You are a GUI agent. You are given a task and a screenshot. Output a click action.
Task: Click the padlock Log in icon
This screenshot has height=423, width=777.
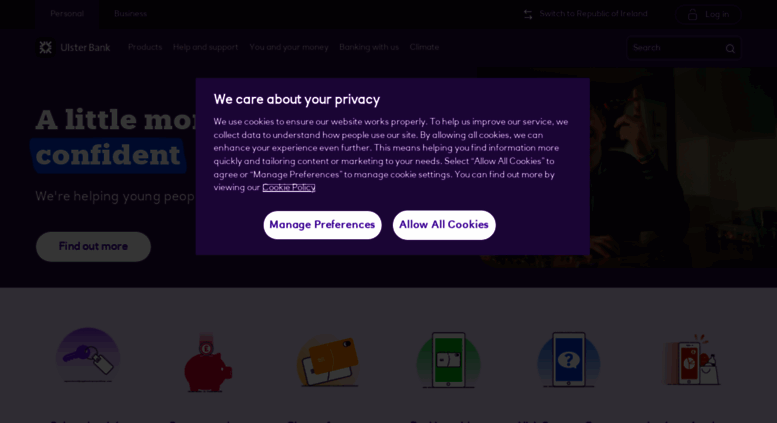(x=692, y=14)
